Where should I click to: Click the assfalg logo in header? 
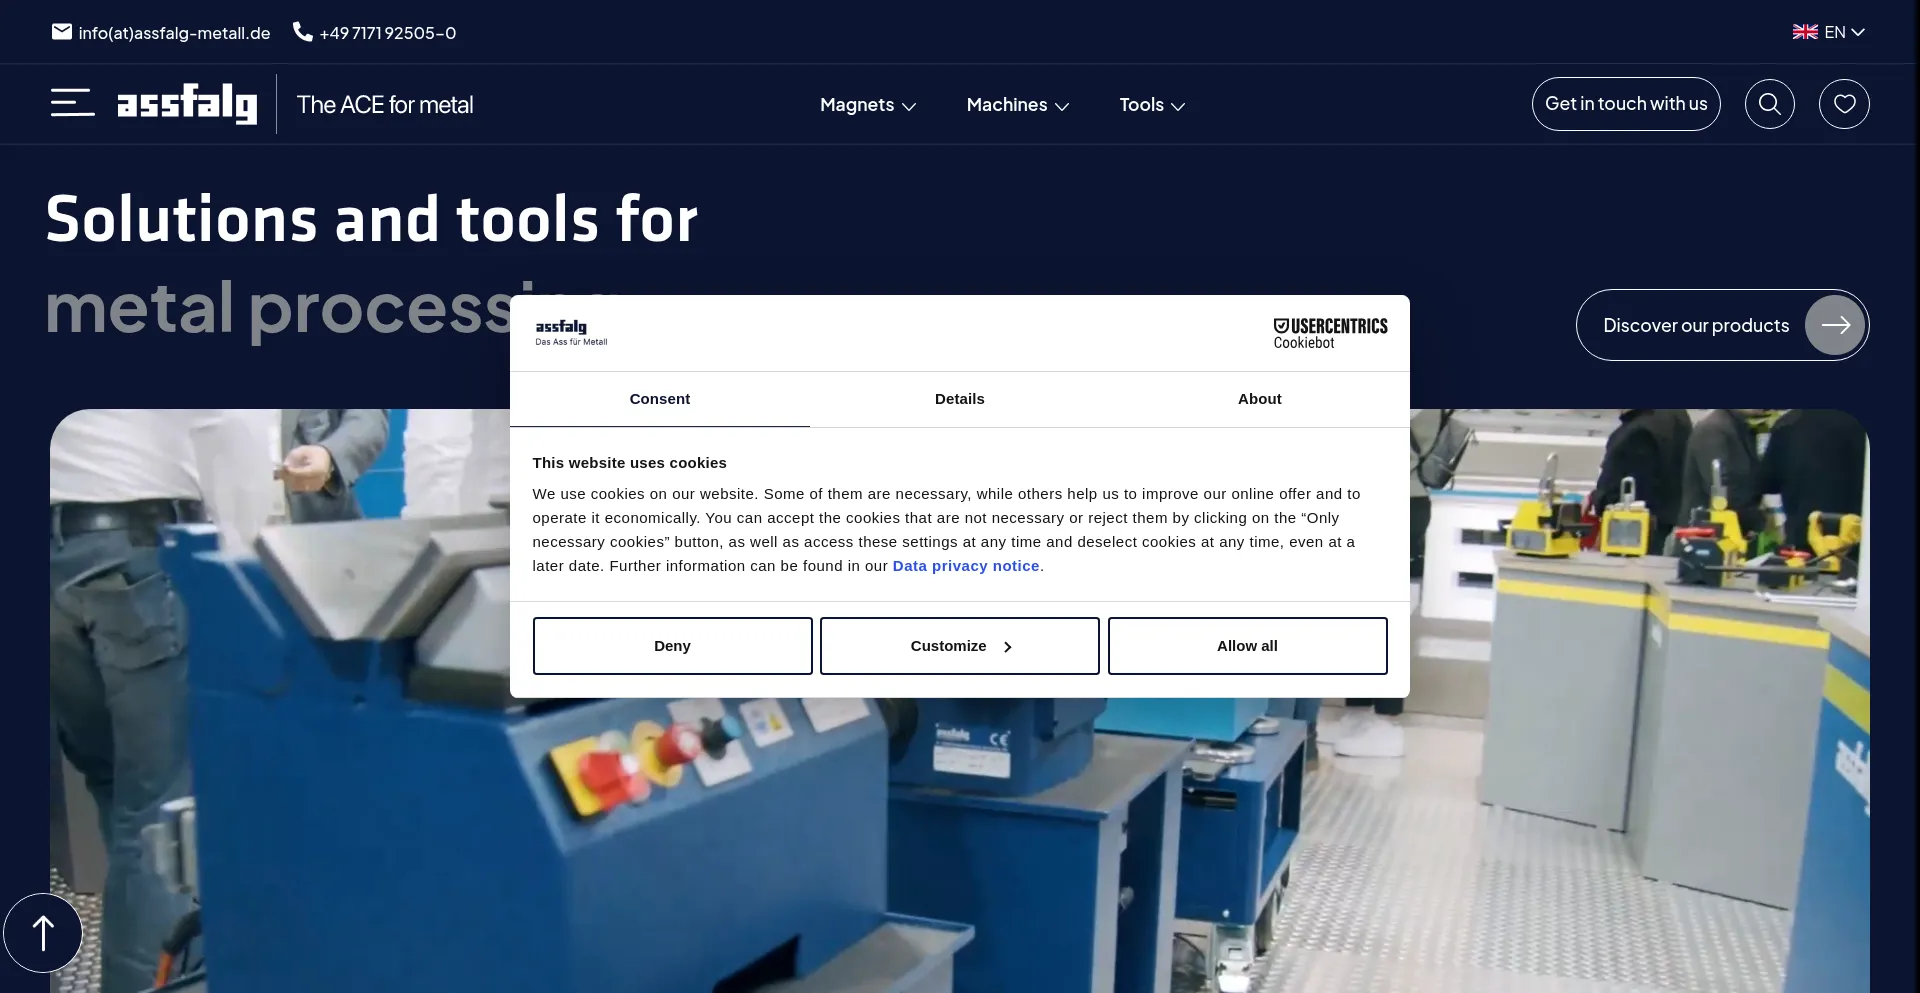pos(187,104)
